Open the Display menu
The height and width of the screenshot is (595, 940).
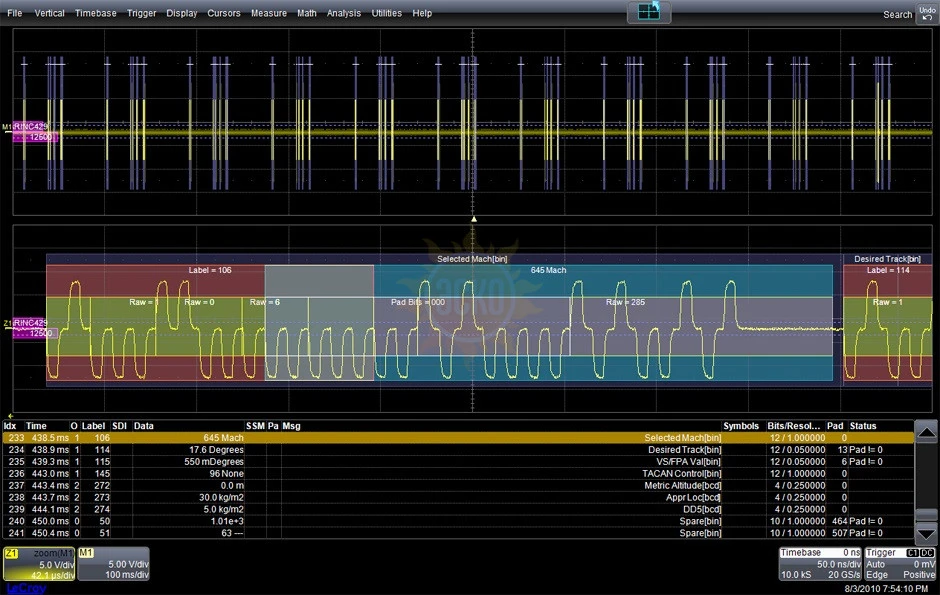coord(182,13)
